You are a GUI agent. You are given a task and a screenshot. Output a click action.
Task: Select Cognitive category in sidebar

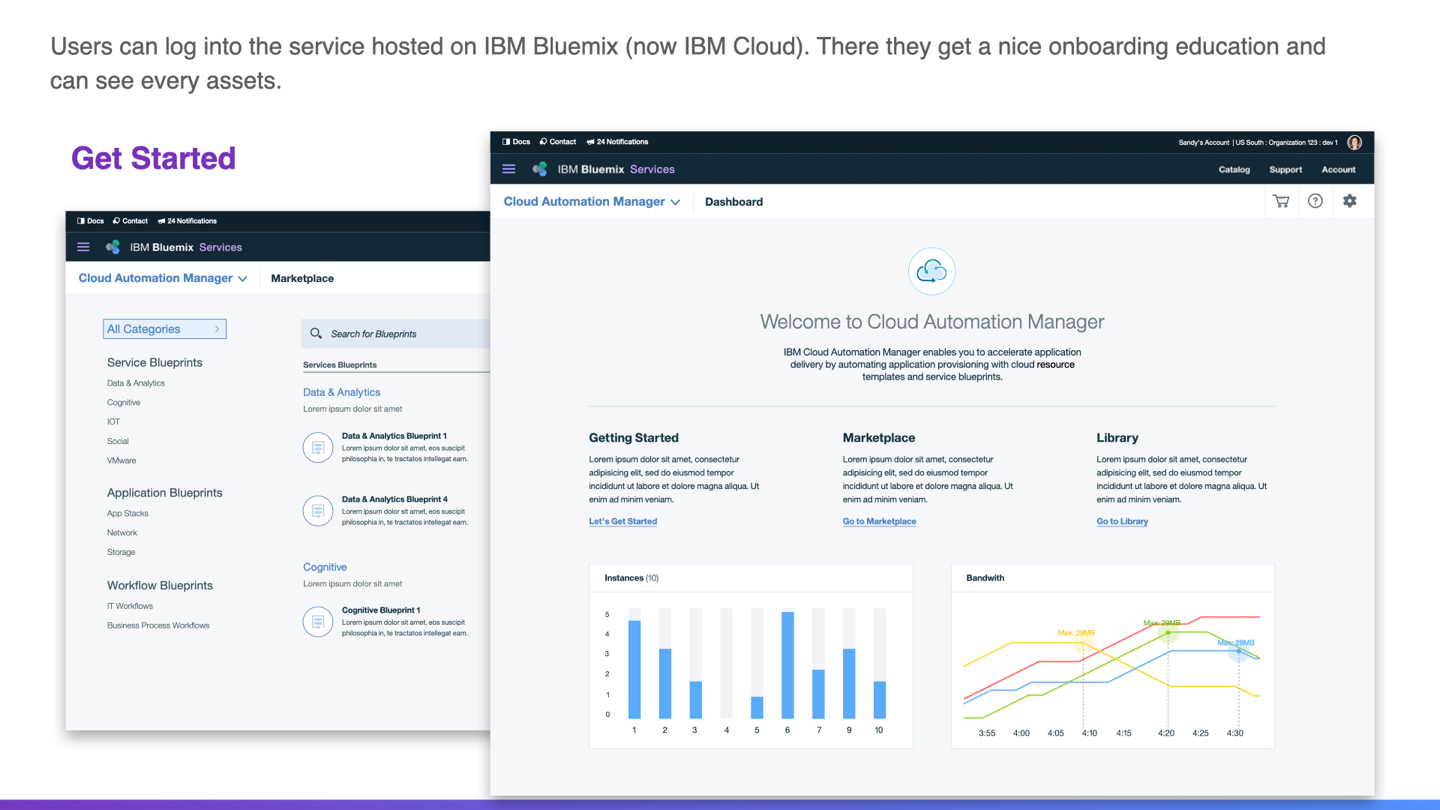124,402
